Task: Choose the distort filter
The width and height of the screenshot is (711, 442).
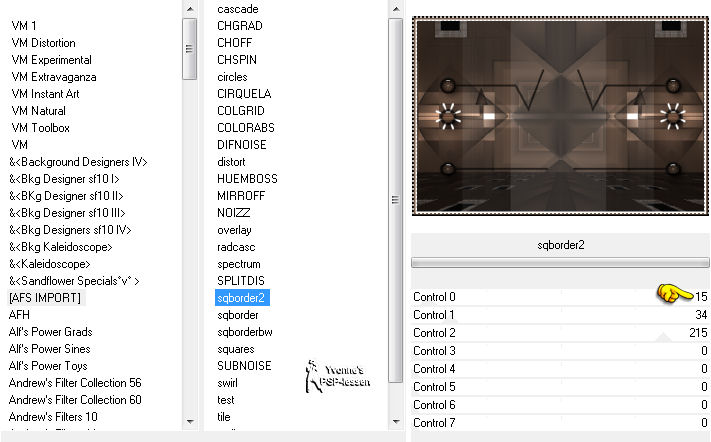Action: point(231,162)
